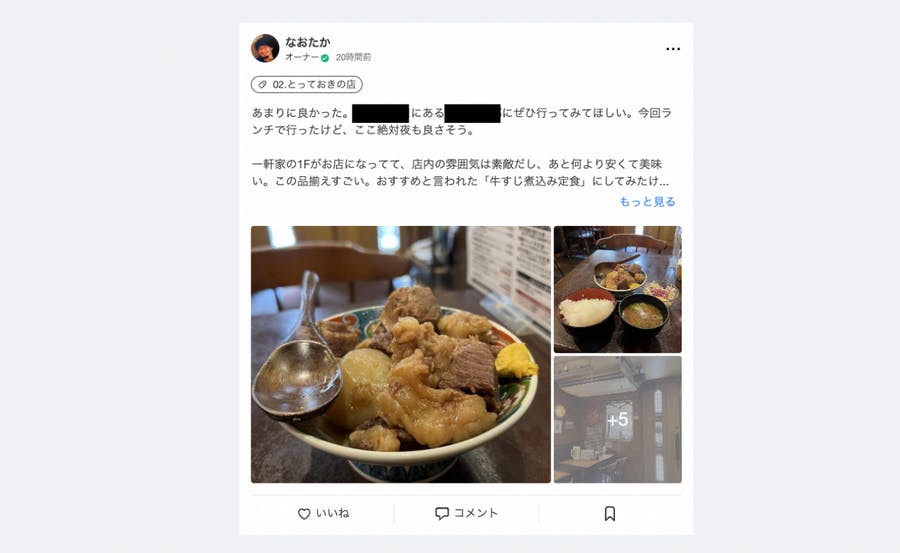The width and height of the screenshot is (900, 553).
Task: Bookmark this post with the bookmark icon
Action: 610,513
